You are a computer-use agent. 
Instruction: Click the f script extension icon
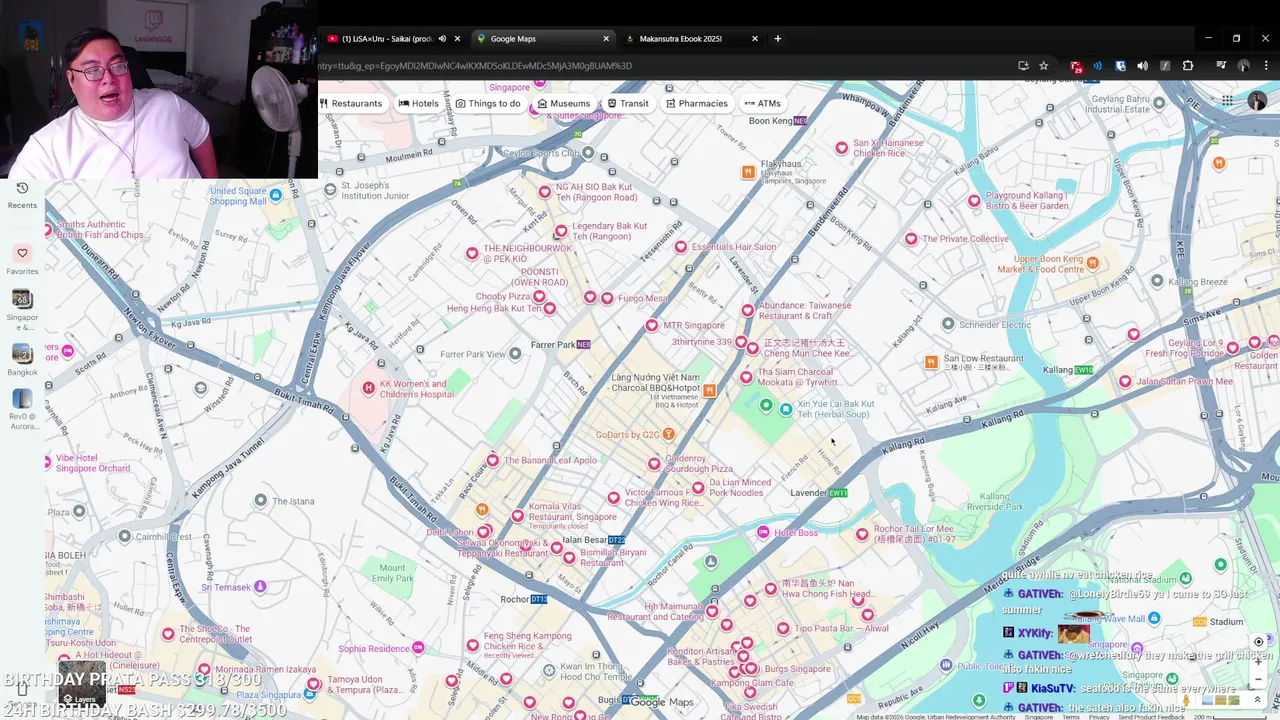[x=1165, y=66]
